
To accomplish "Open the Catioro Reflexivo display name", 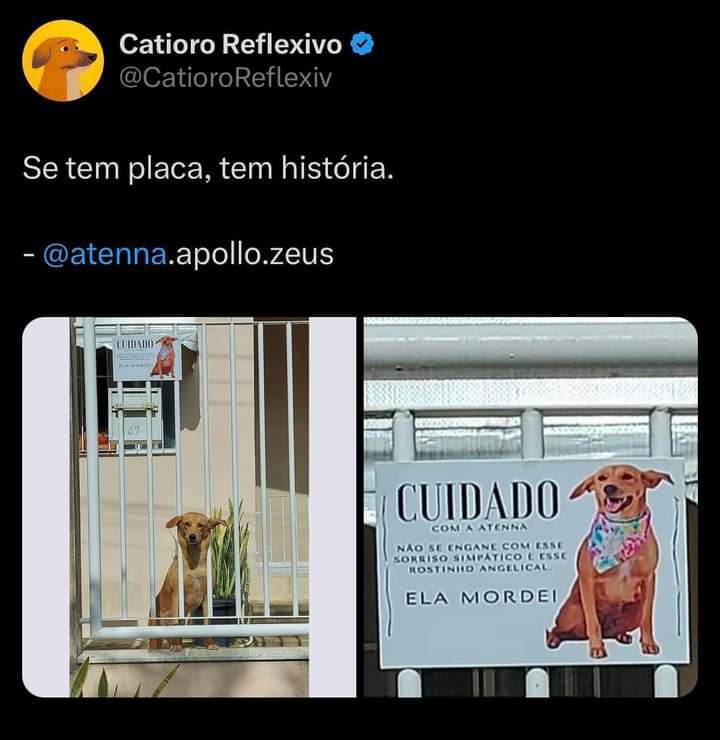I will 230,44.
